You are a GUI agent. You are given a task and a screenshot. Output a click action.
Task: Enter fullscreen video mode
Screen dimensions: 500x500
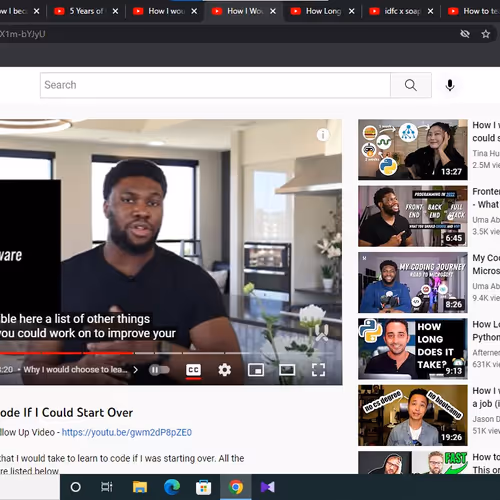318,370
